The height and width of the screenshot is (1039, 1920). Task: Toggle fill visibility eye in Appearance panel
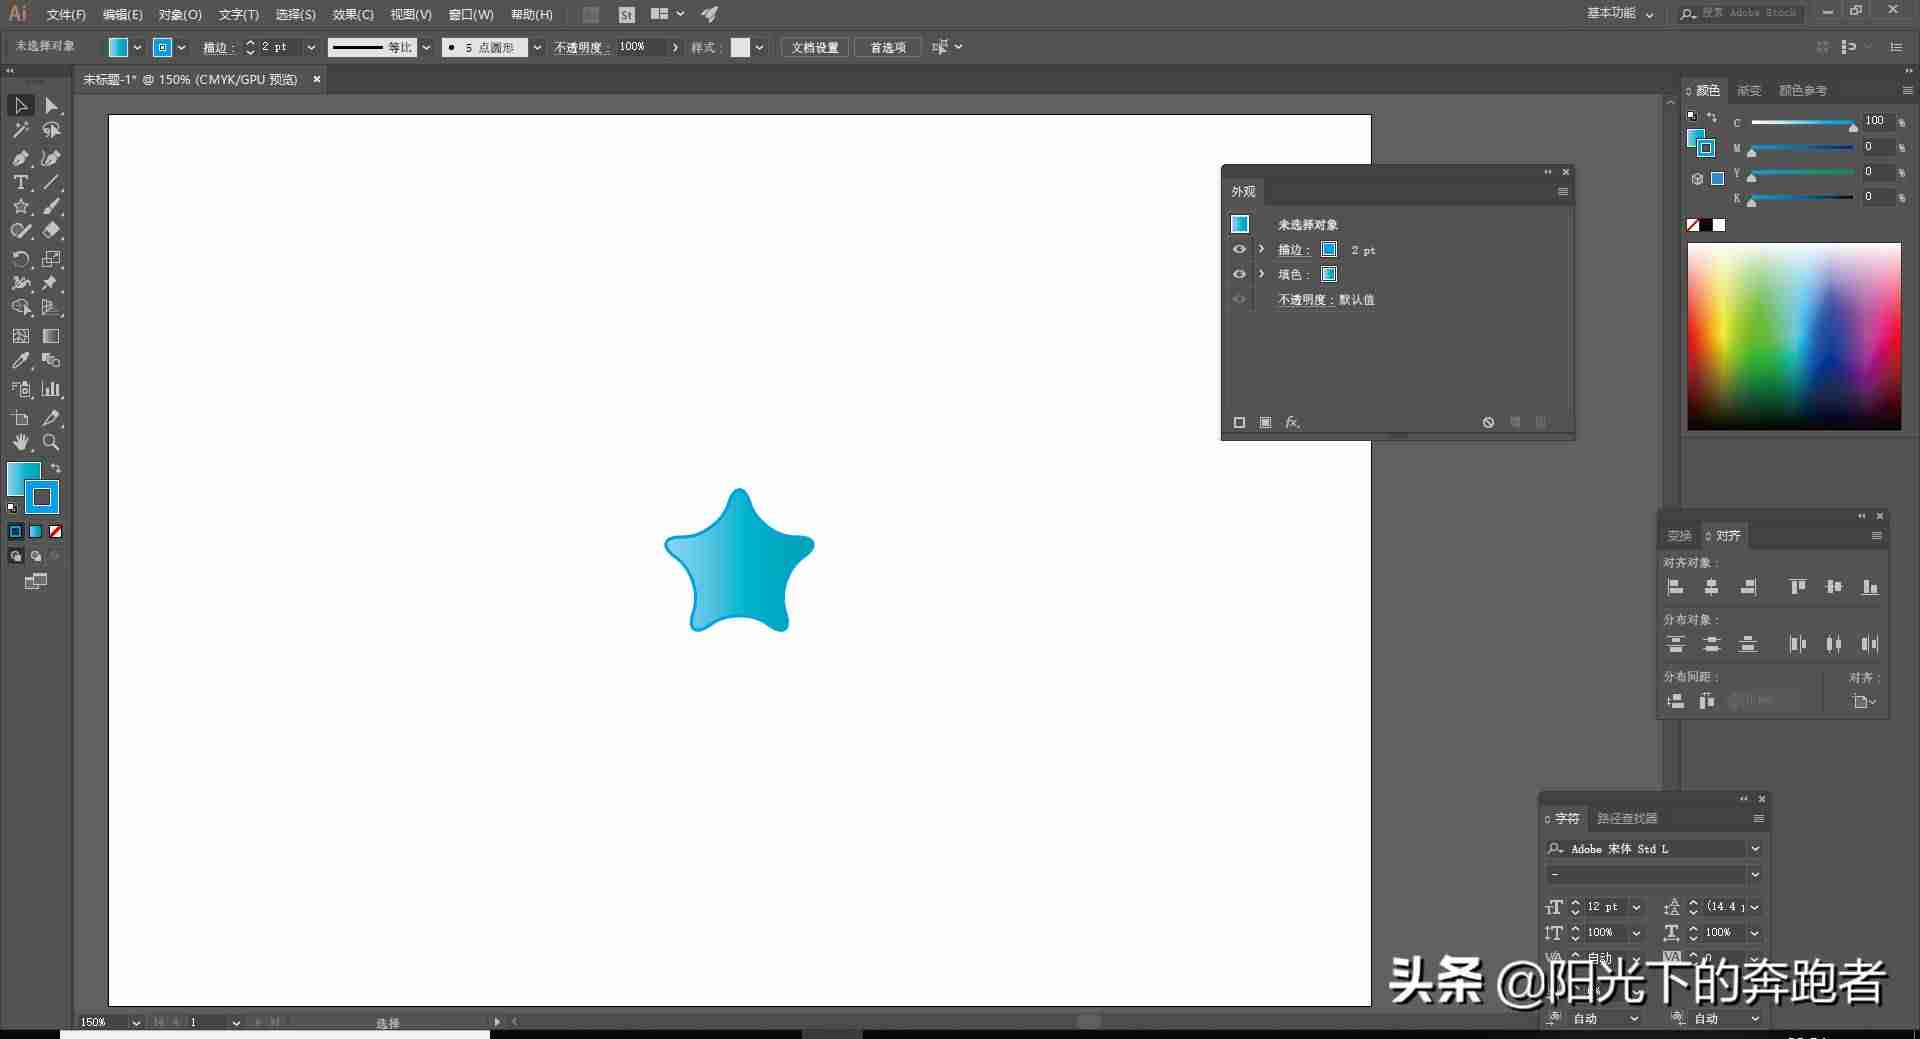click(x=1239, y=274)
